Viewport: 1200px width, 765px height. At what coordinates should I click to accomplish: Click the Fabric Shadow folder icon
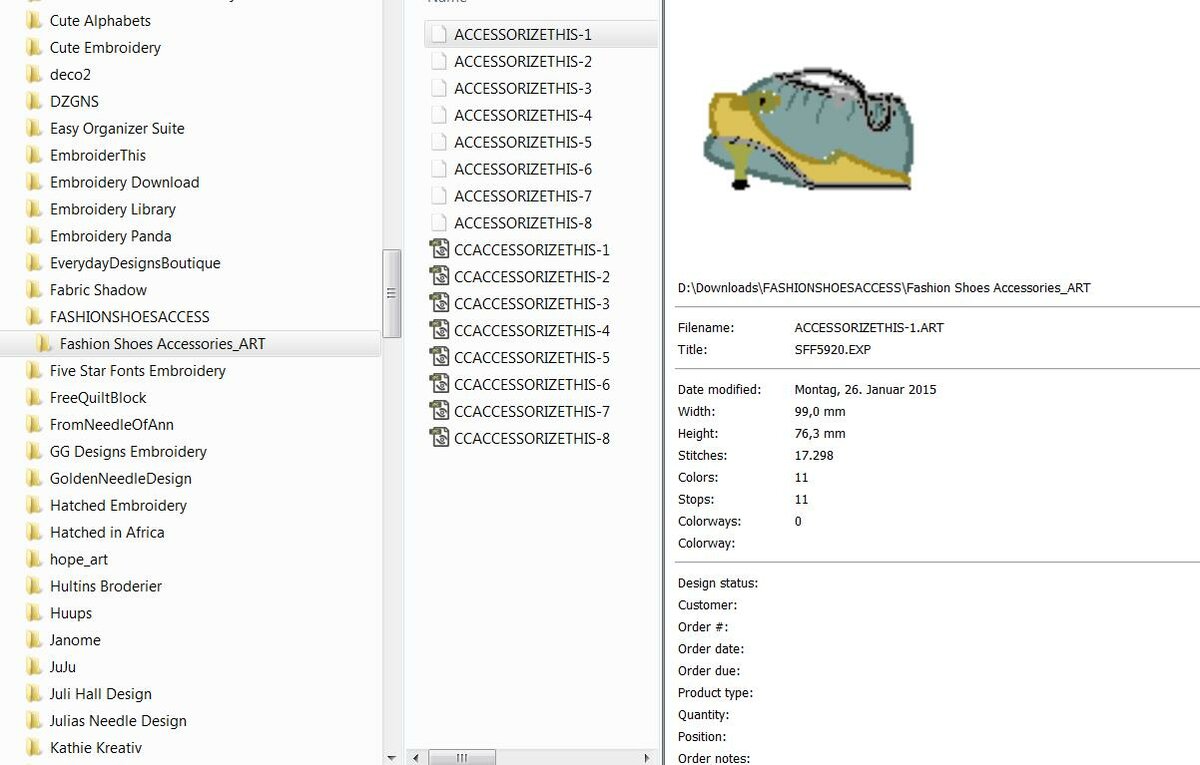(34, 290)
